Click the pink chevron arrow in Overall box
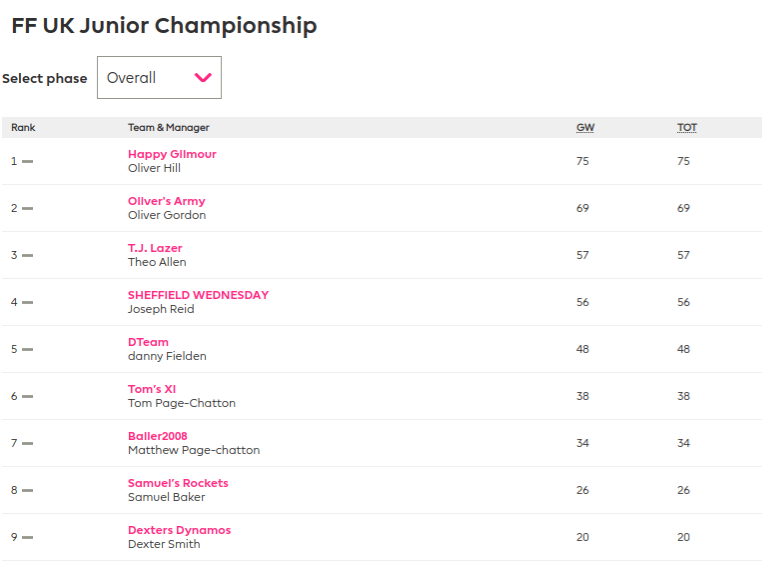 coord(203,78)
